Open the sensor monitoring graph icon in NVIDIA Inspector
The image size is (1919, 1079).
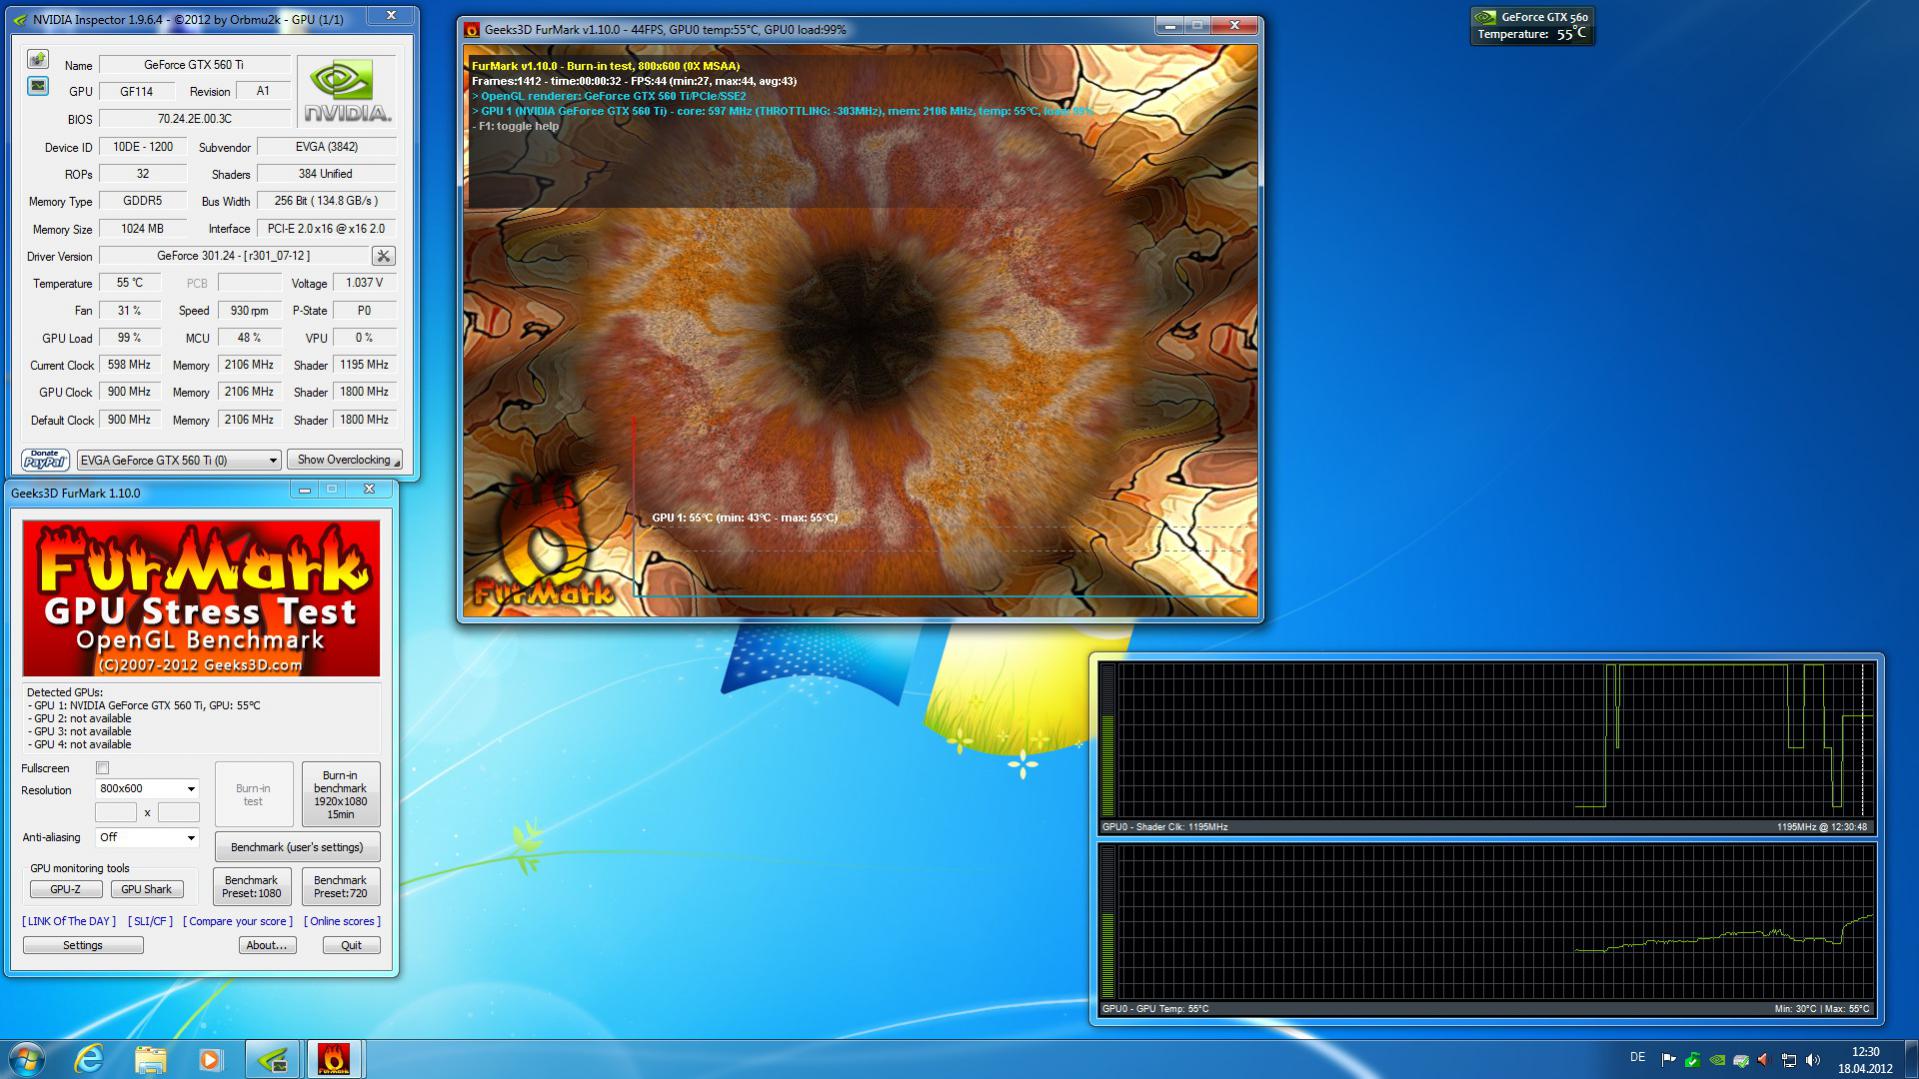(x=37, y=86)
